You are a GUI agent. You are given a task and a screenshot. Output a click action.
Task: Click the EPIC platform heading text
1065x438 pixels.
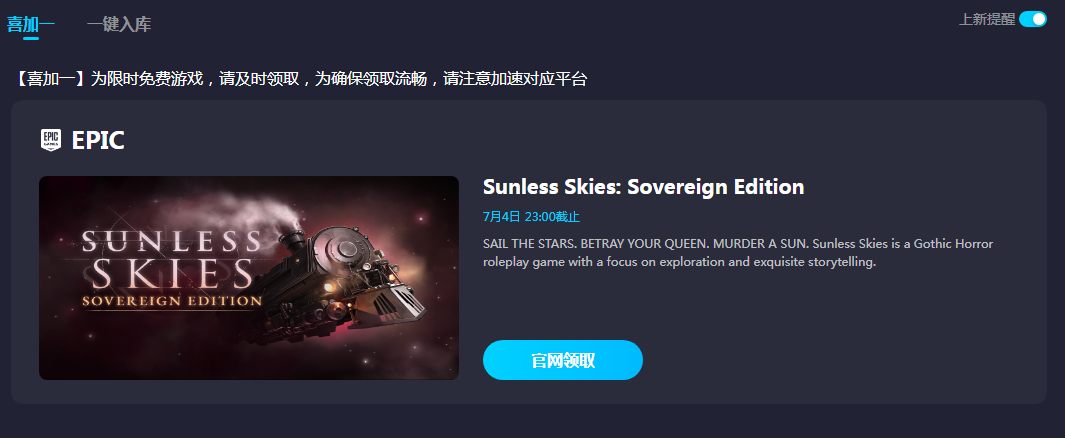pos(98,141)
